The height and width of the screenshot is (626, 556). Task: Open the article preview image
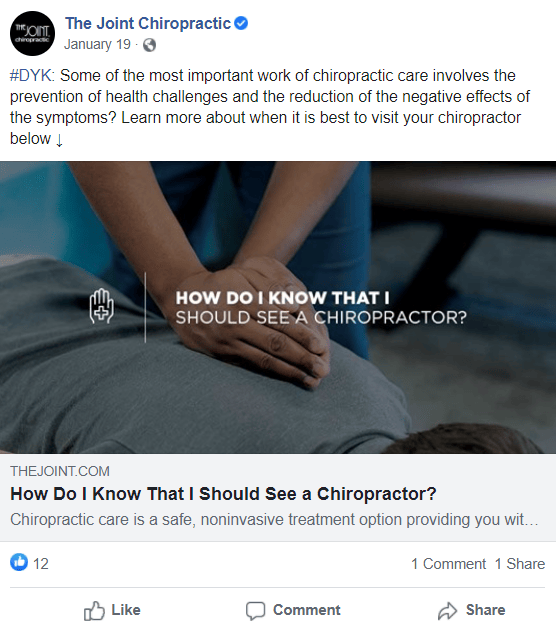point(278,307)
